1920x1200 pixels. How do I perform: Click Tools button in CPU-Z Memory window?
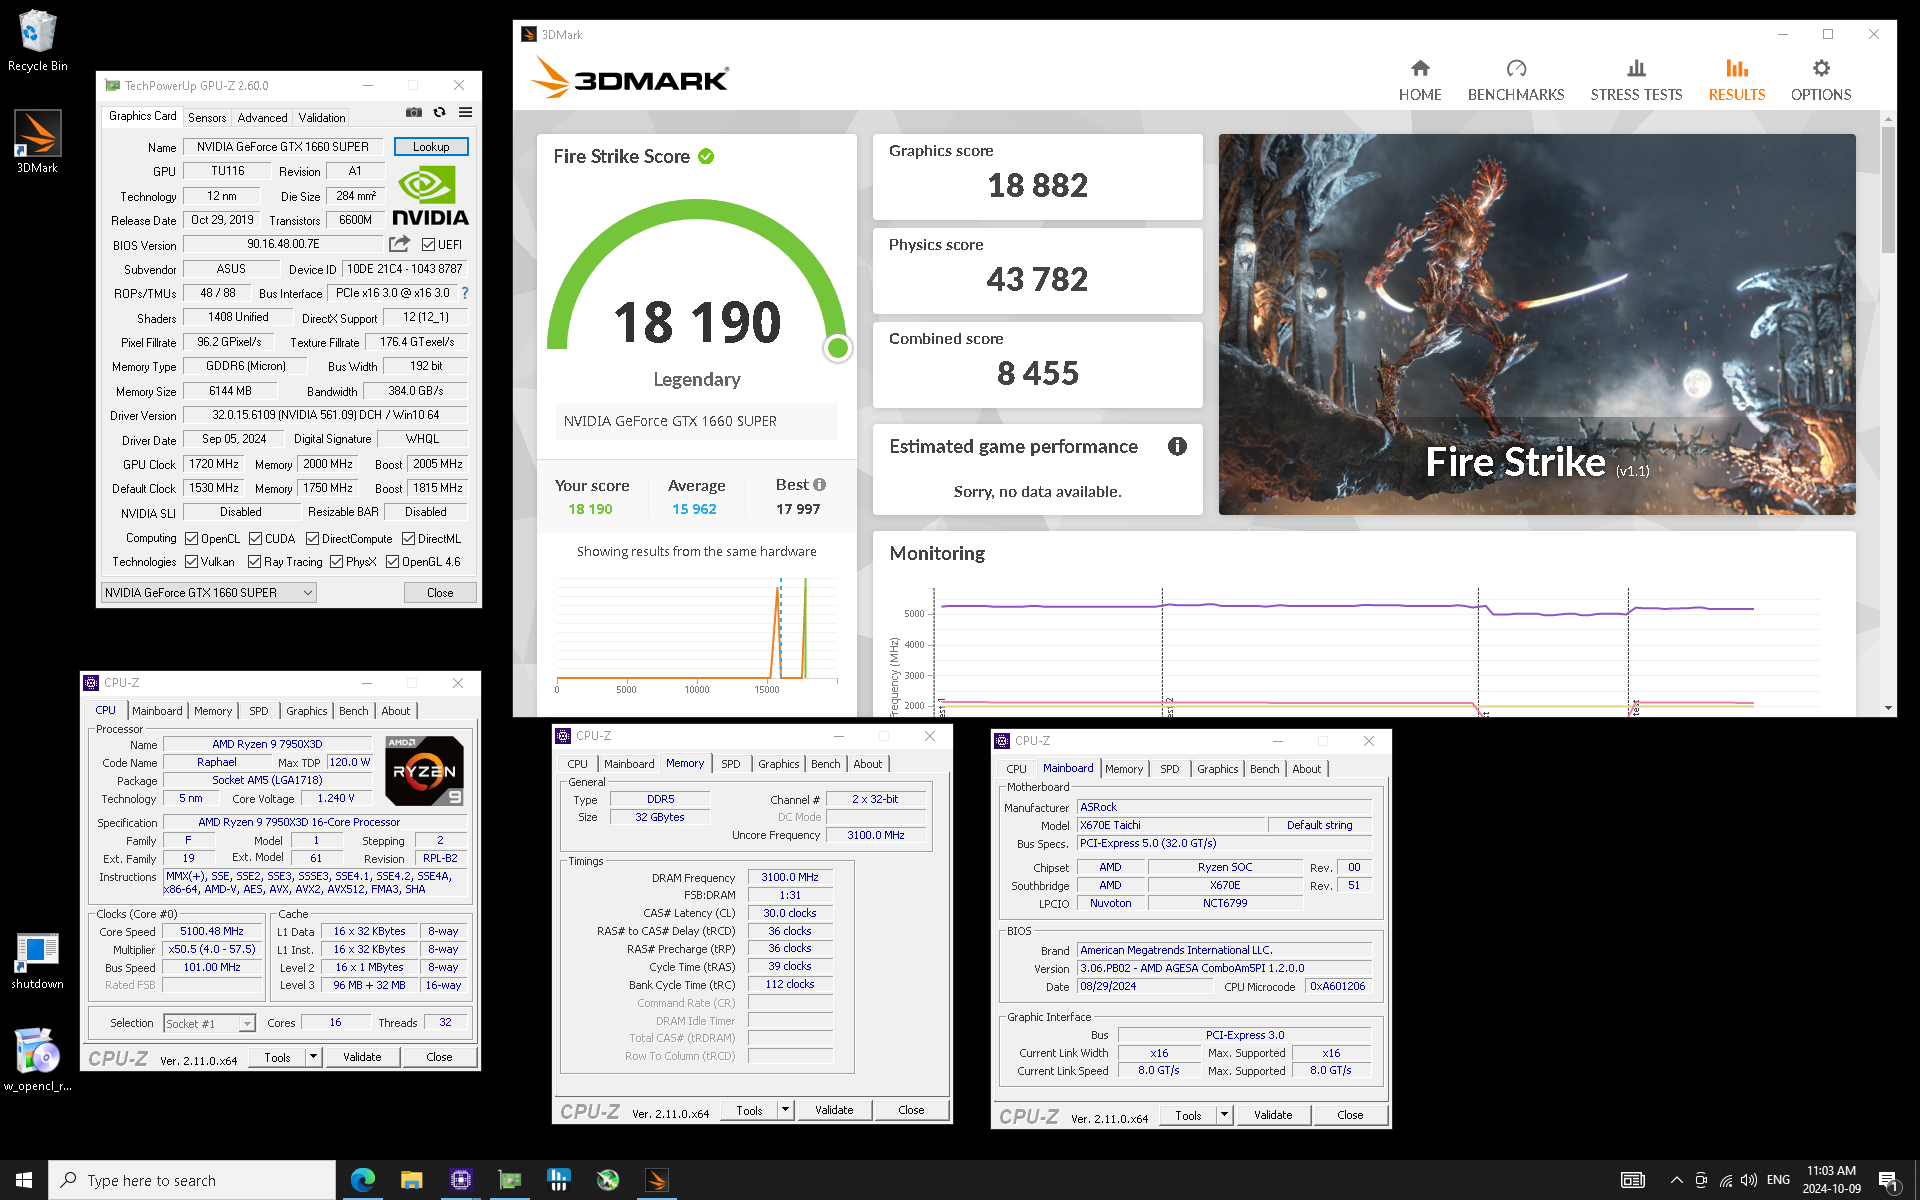[749, 1110]
